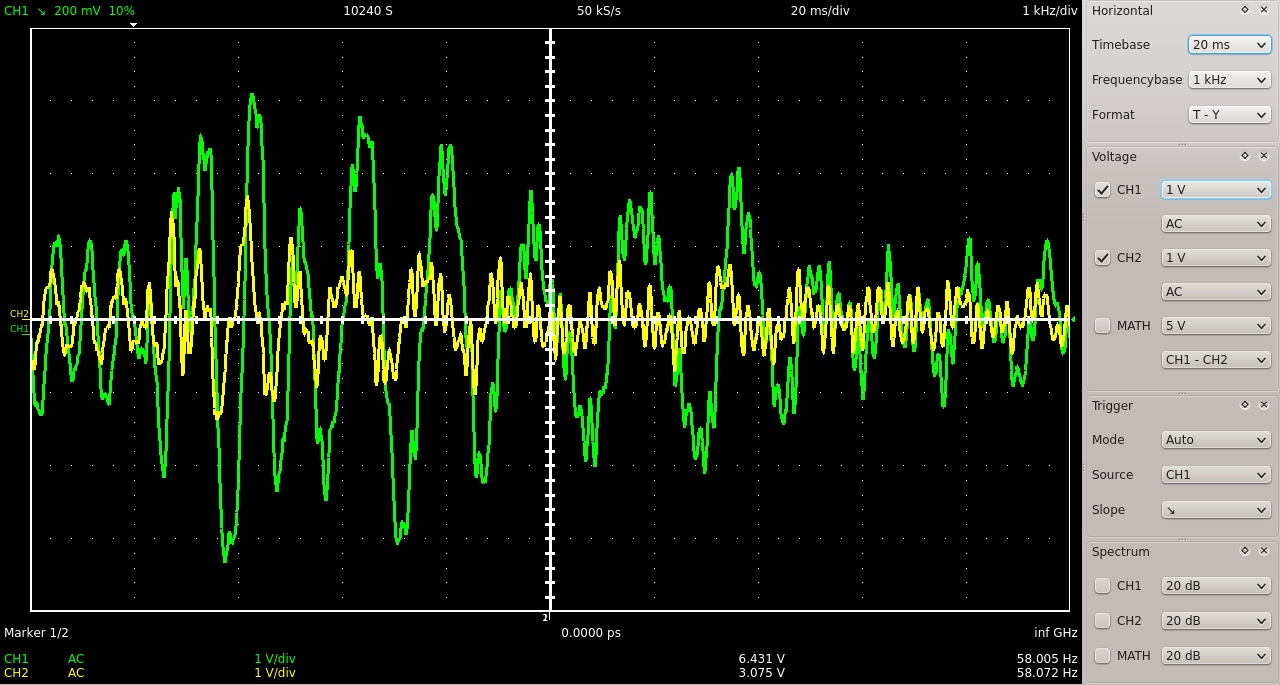Viewport: 1280px width, 685px height.
Task: Open the Trigger Mode Auto dropdown
Action: 1215,440
